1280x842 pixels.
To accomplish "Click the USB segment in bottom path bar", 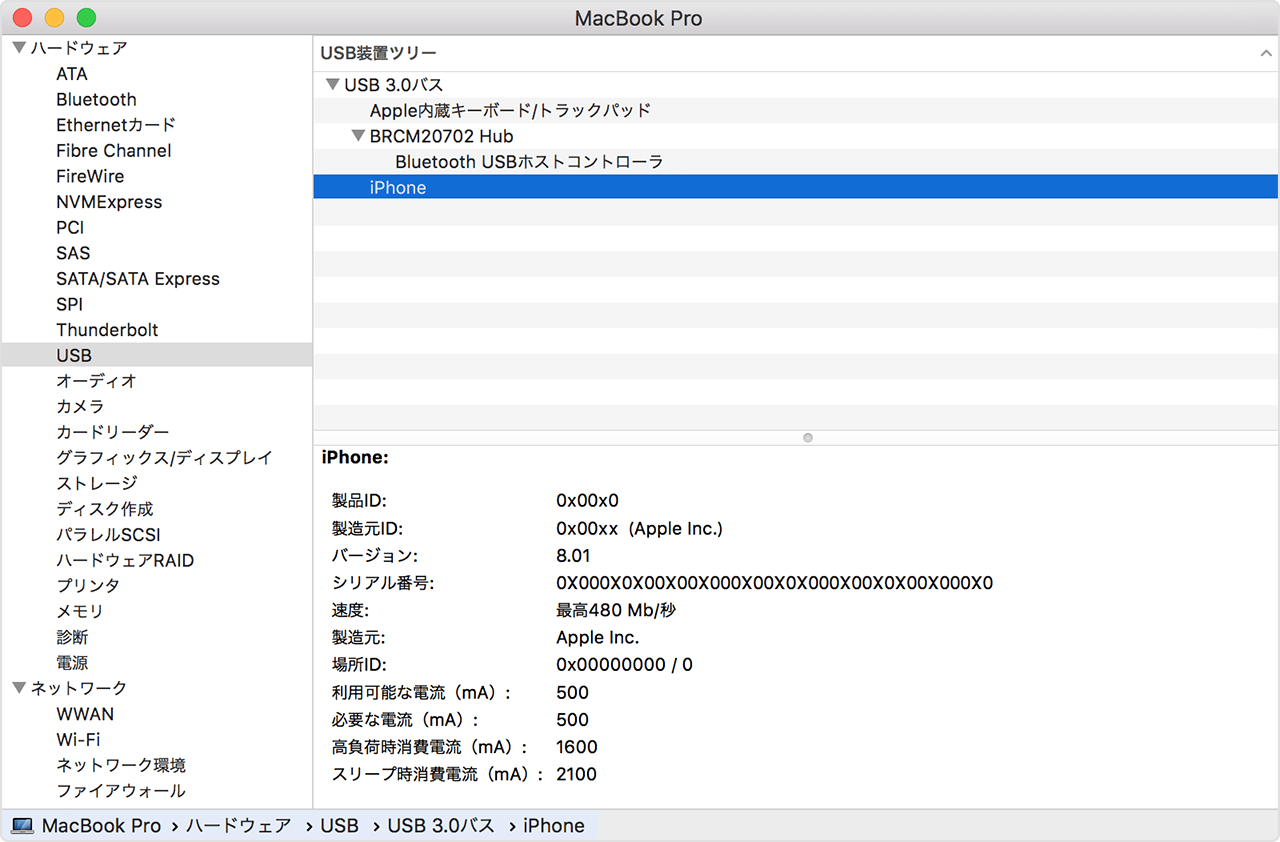I will pos(339,826).
